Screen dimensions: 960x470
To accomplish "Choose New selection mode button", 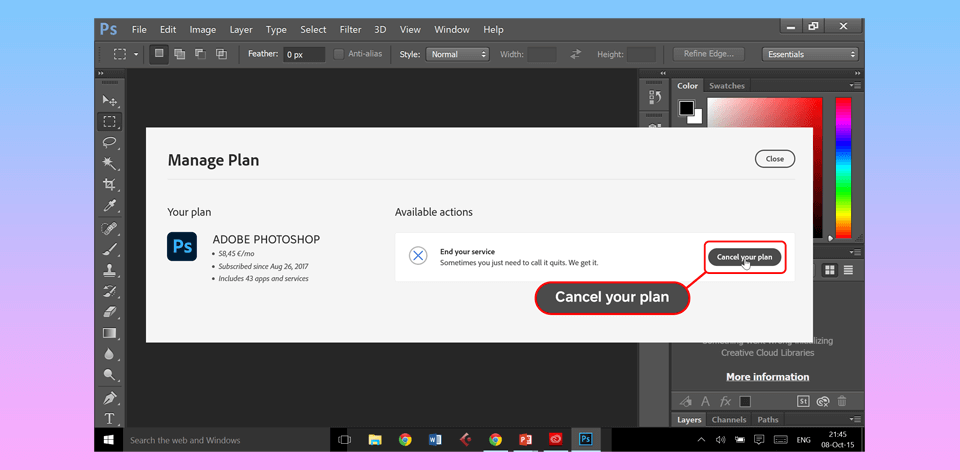I will tap(159, 54).
